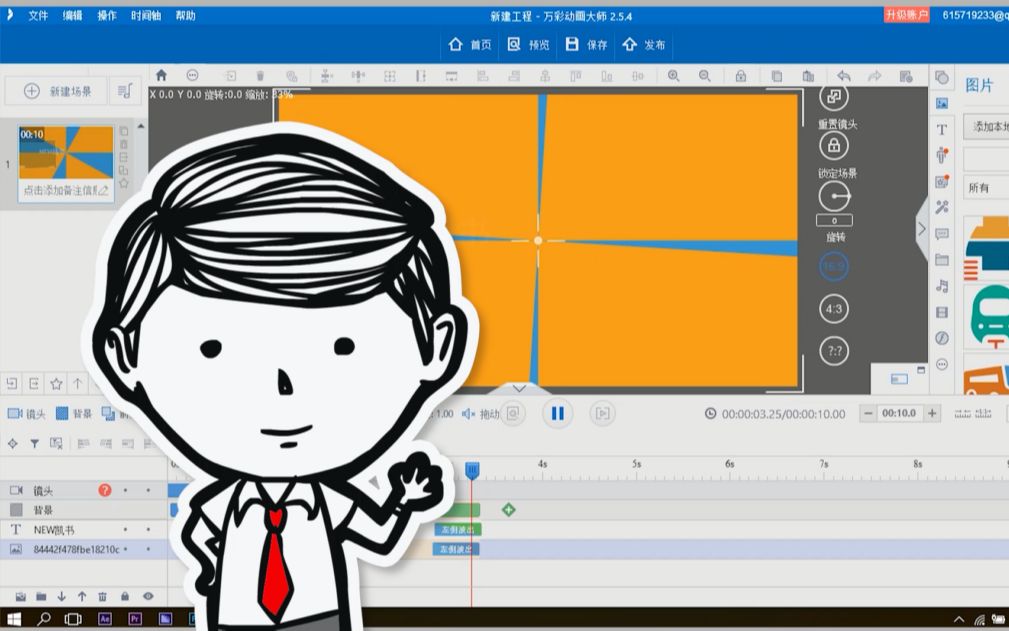
Task: Toggle the 锁定场景 lock scene button
Action: pos(834,145)
